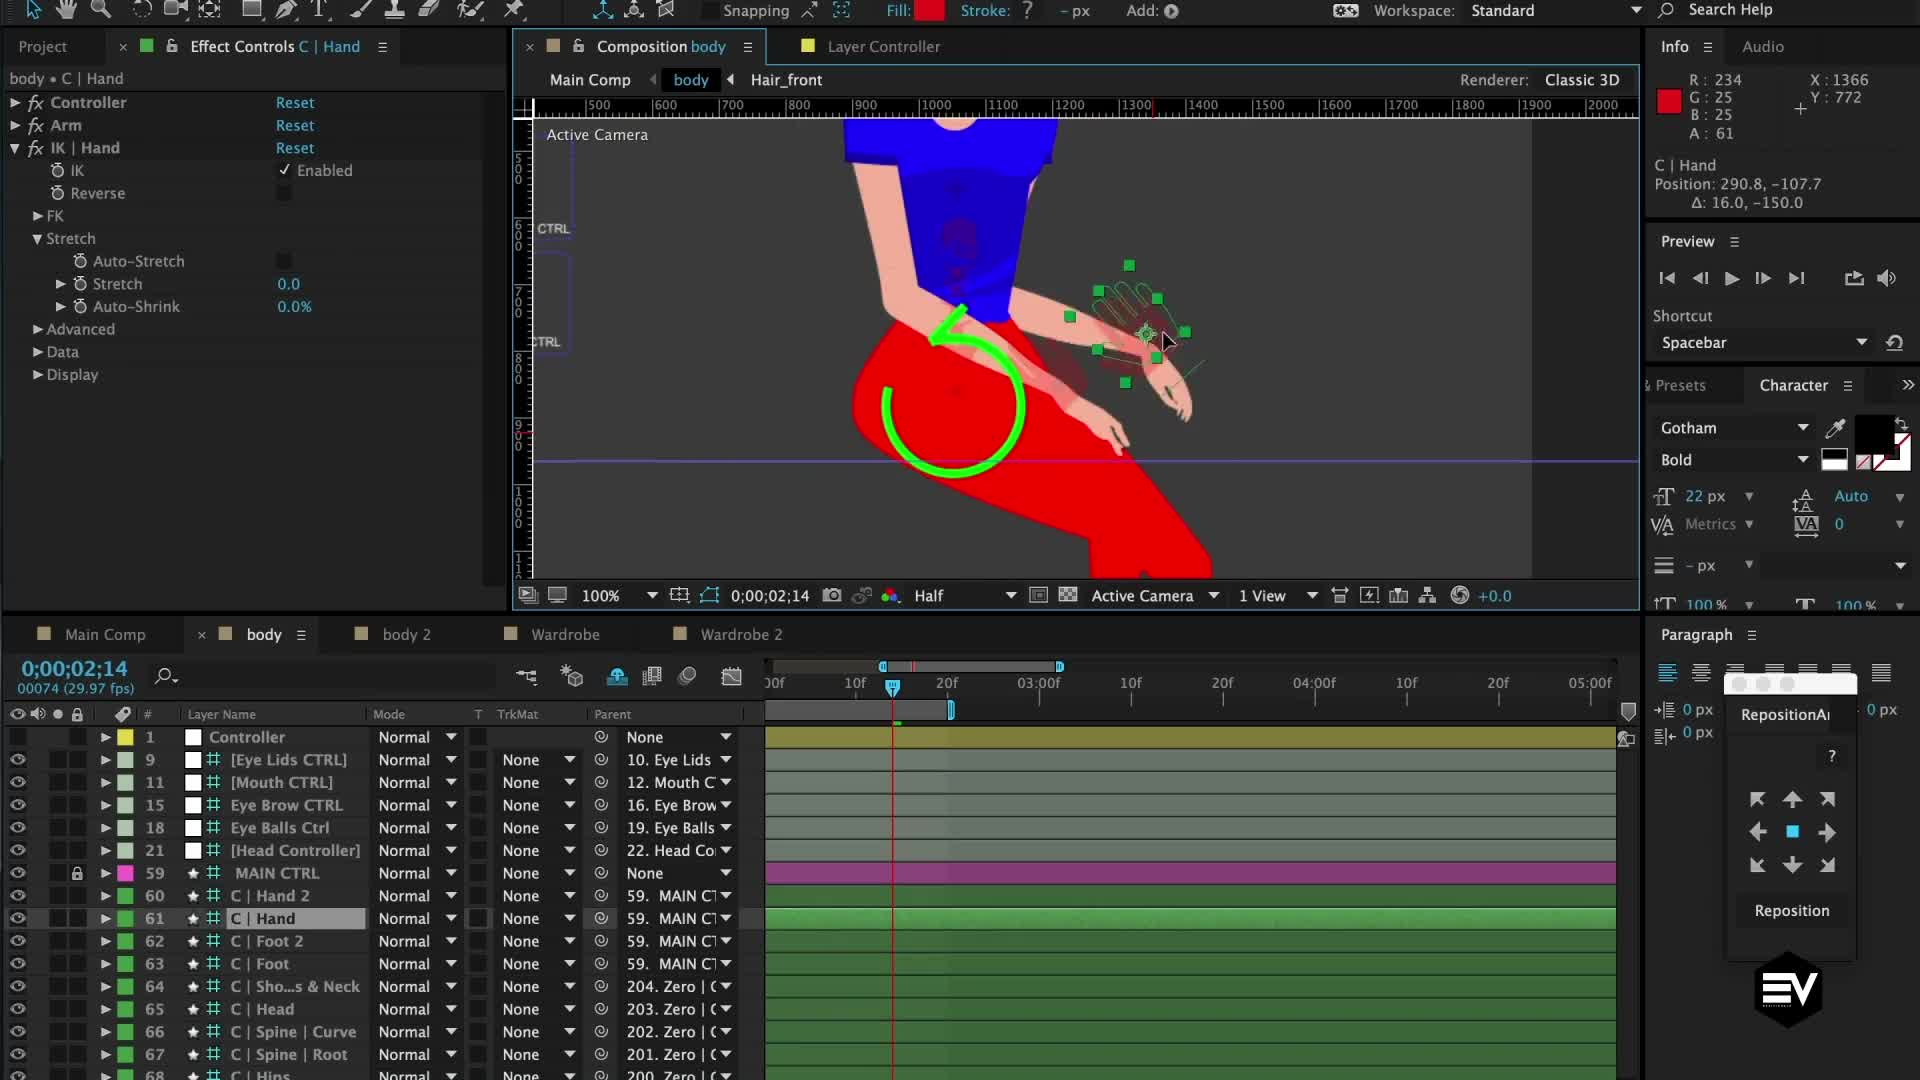Enable Frame Blending for timeline layers
Screen dimensions: 1920x1080
click(652, 676)
